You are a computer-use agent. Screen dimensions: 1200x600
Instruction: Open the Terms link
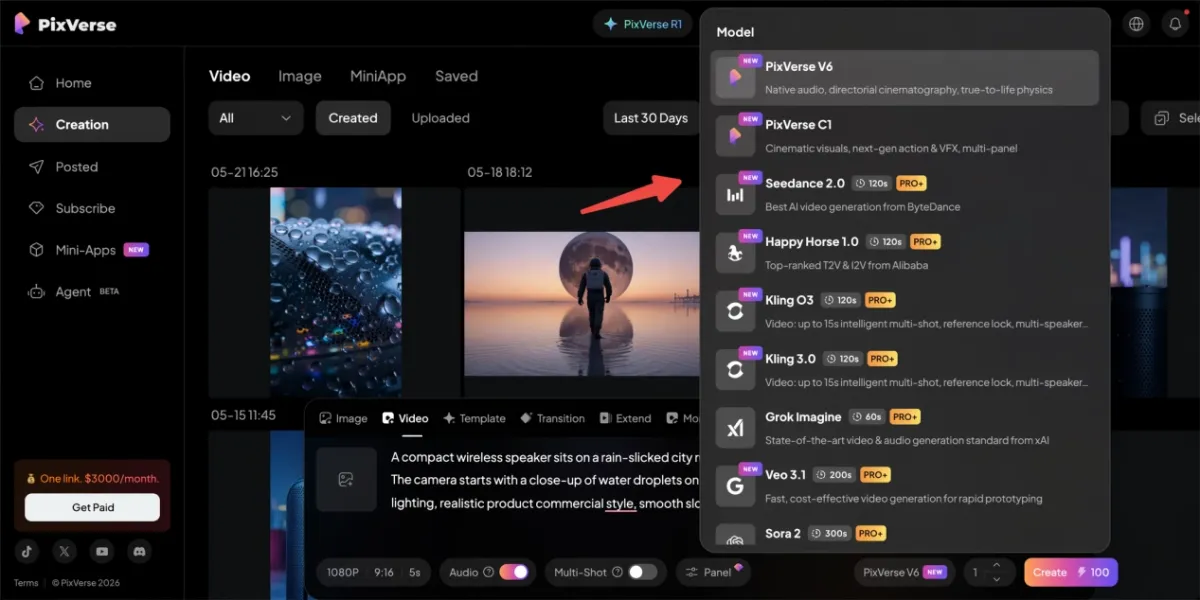click(26, 583)
